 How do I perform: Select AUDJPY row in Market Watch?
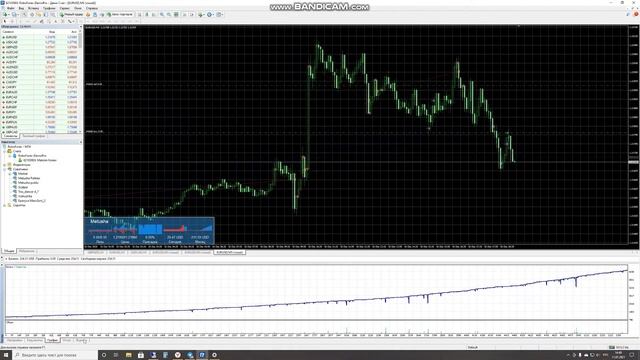40,62
